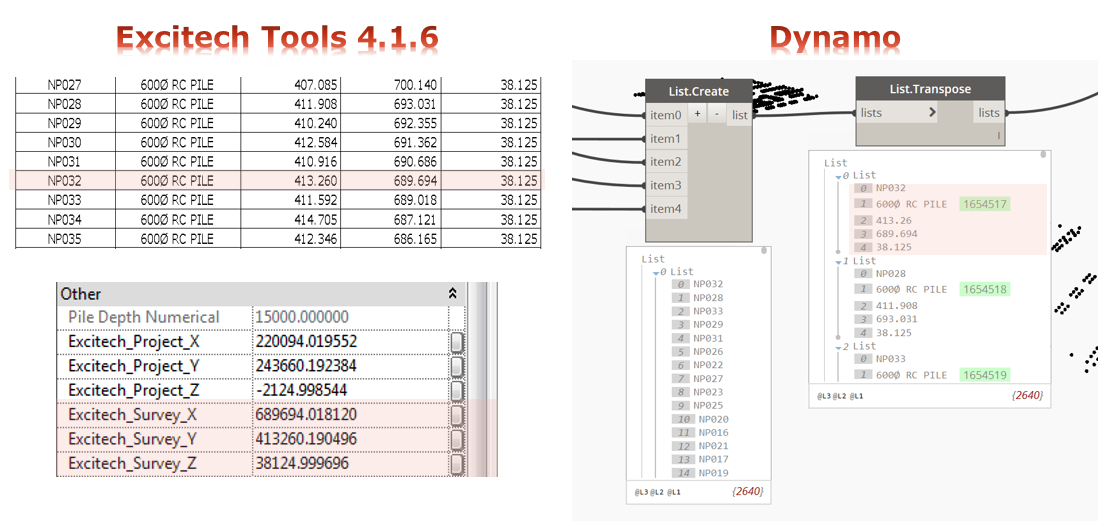Screen dimensions: 1114x529
Task: Select the NP035 cell in the schedule
Action: click(x=65, y=239)
